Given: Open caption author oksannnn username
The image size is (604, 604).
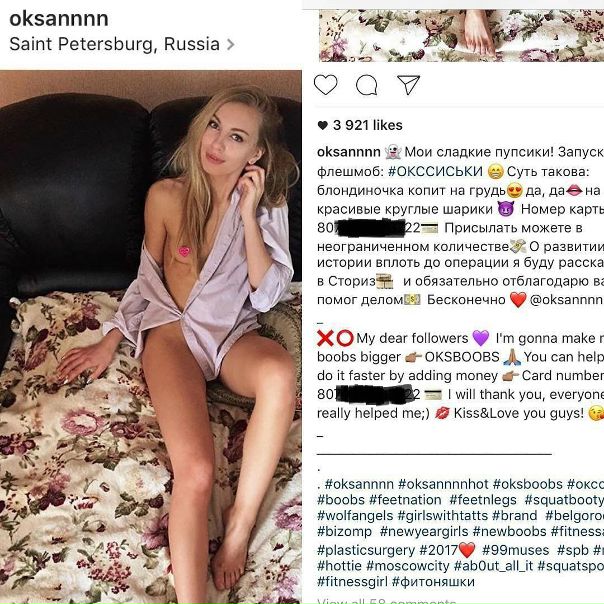Looking at the screenshot, I should click(x=349, y=152).
